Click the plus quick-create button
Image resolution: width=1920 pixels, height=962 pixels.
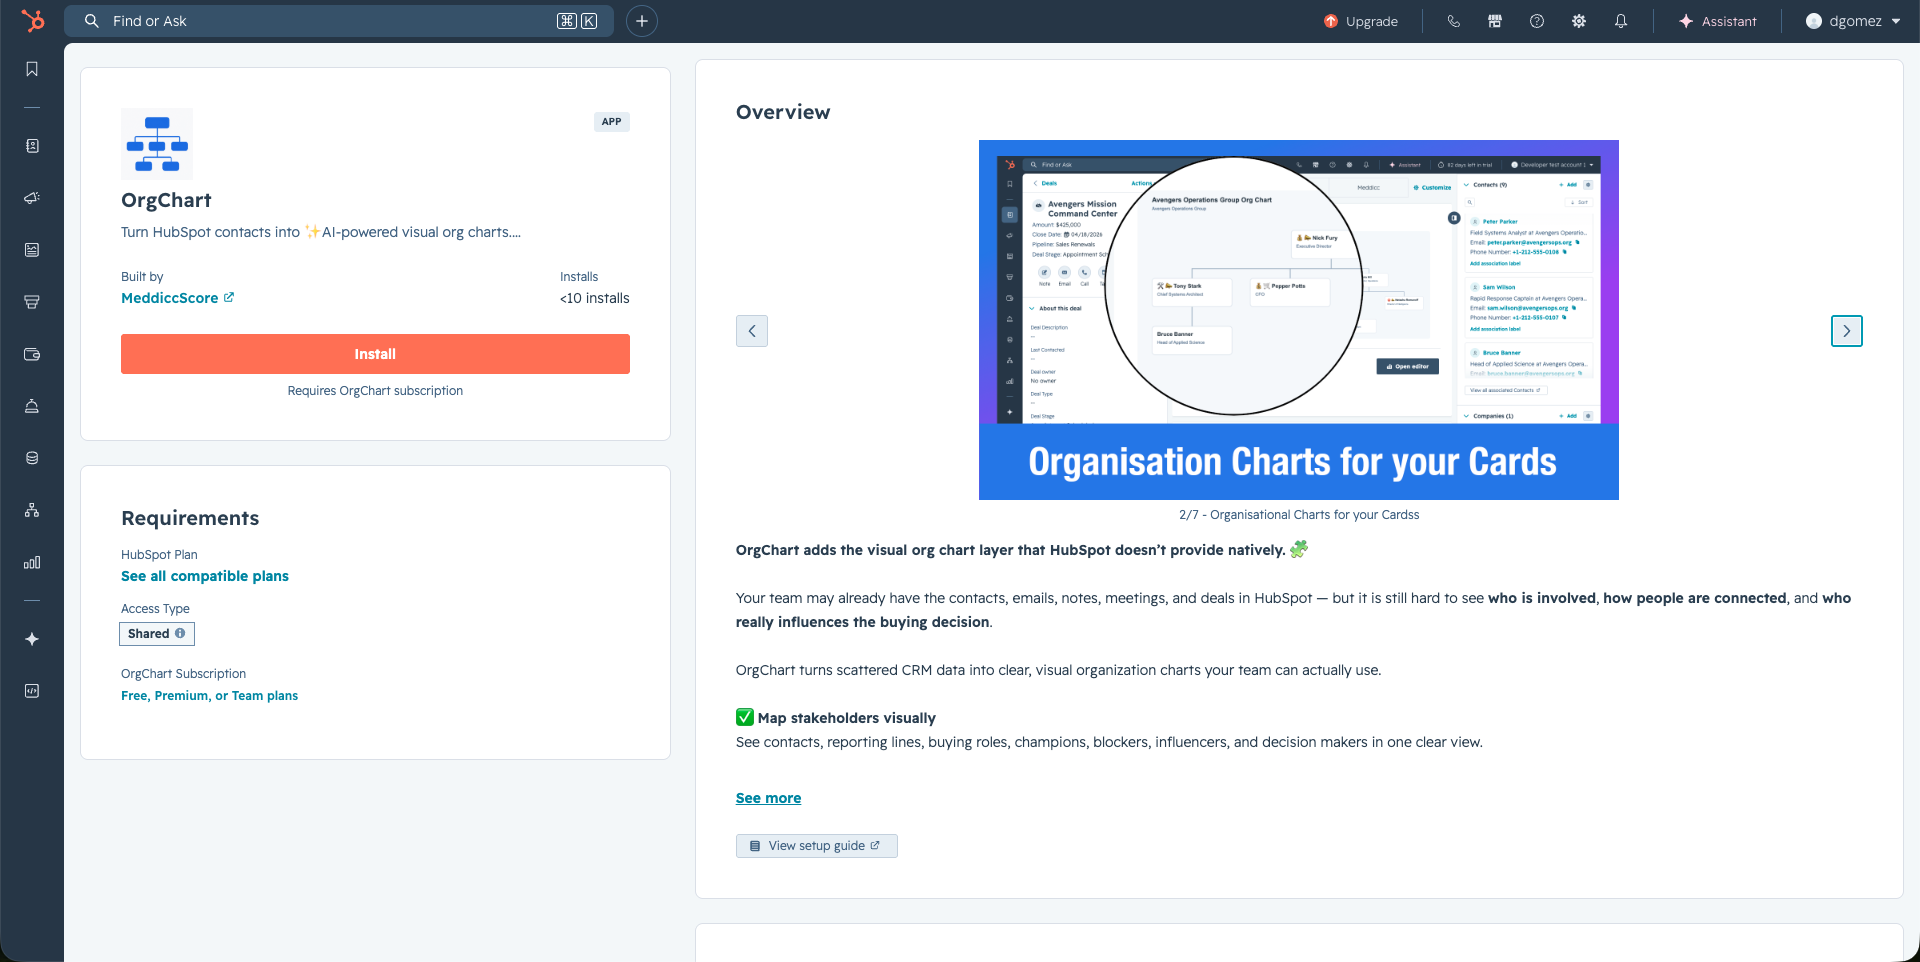click(x=642, y=21)
